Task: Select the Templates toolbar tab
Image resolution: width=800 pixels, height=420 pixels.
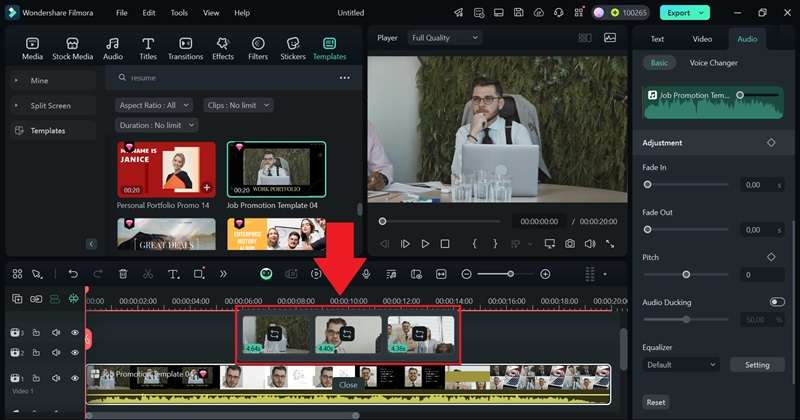Action: 330,49
